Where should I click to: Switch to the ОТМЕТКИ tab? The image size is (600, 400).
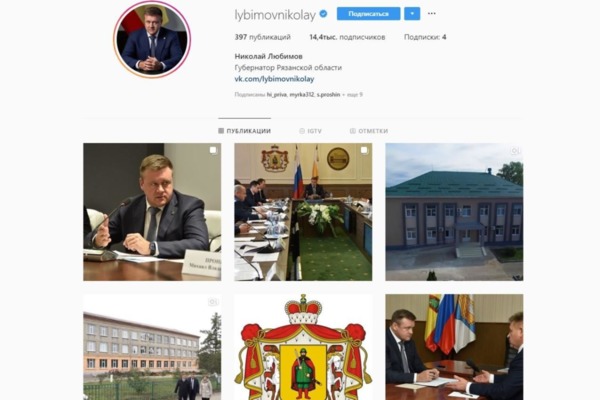pos(369,131)
